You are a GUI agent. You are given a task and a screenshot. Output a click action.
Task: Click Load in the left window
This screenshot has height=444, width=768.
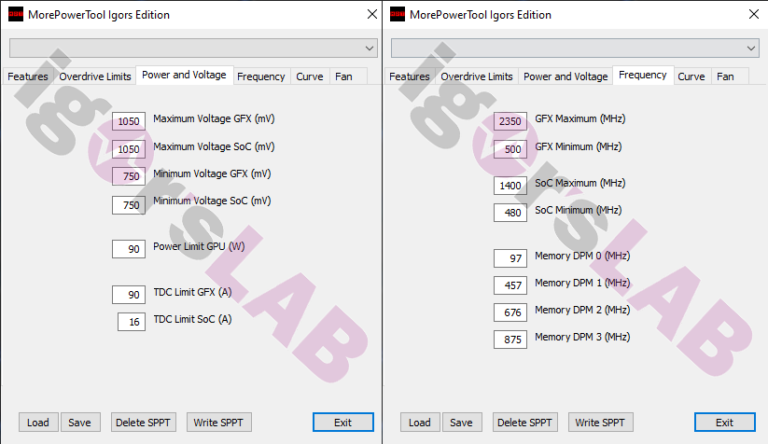click(x=38, y=422)
